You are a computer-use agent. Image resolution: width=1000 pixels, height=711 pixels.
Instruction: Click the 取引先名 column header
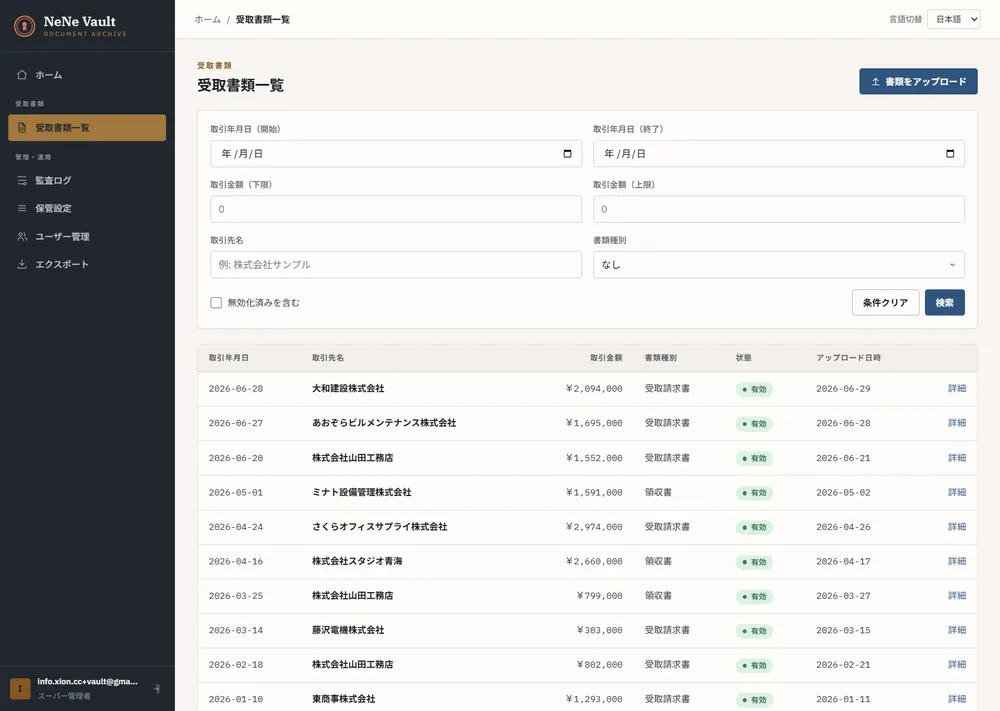click(x=328, y=358)
